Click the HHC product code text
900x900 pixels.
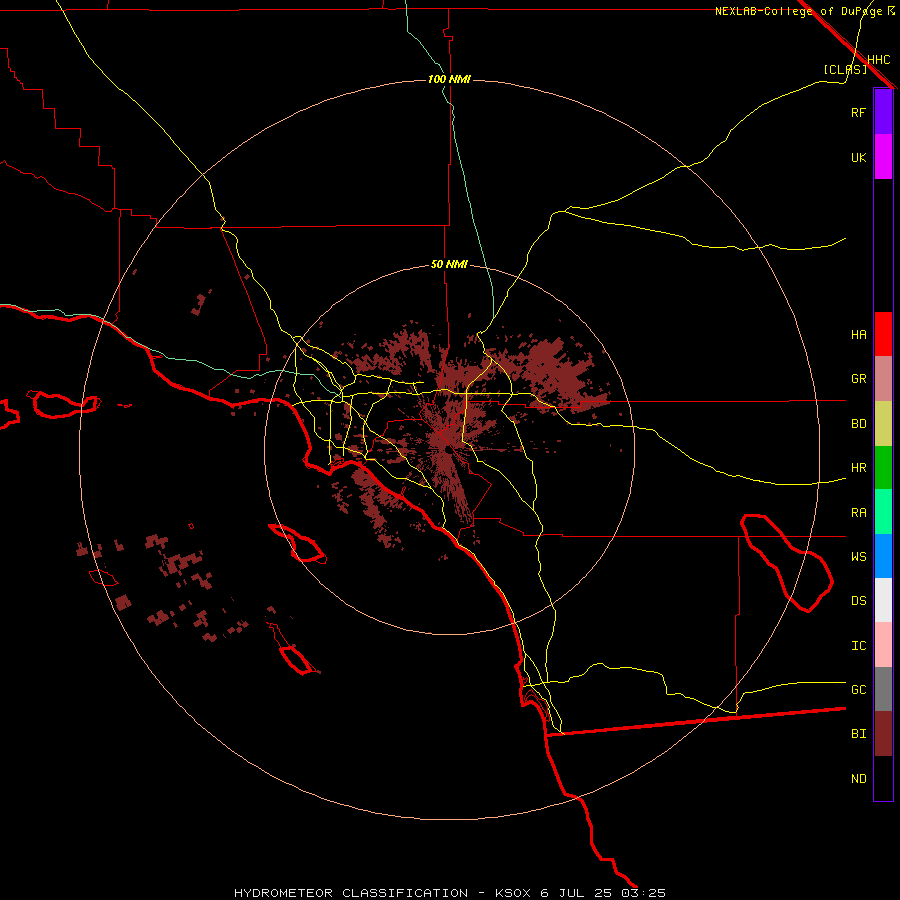click(x=878, y=60)
